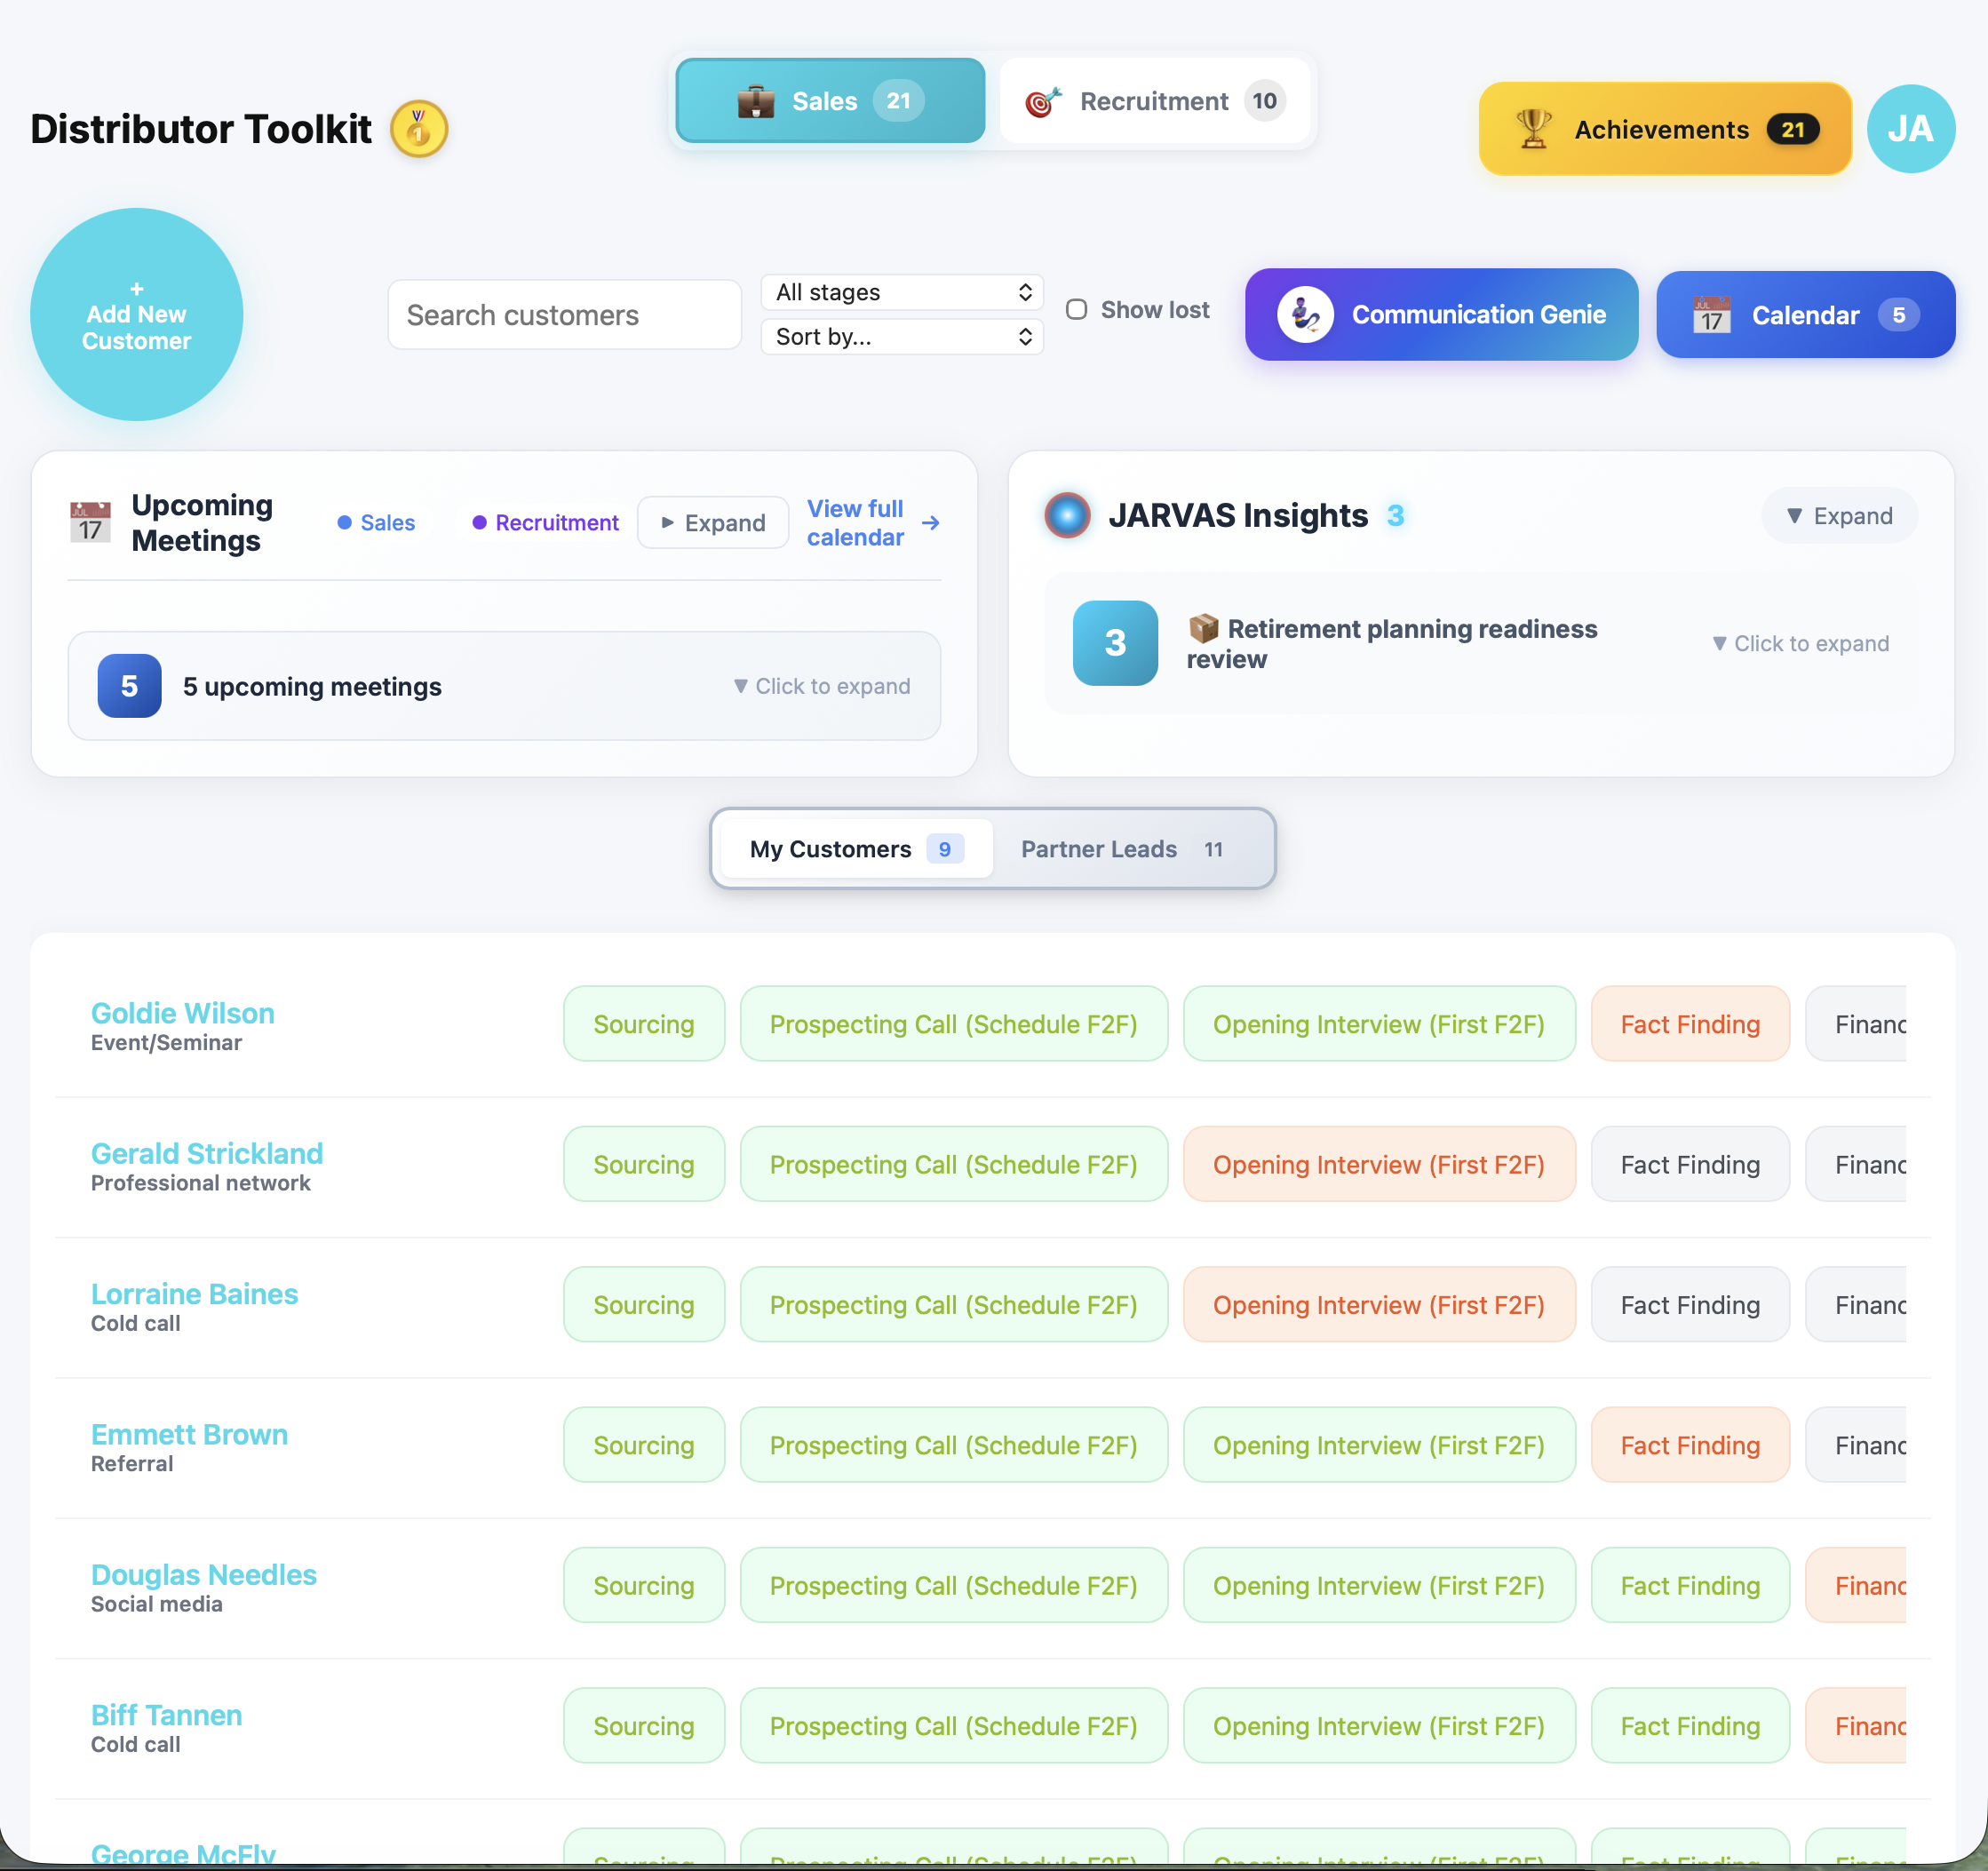Toggle the Sales meeting legend filter
This screenshot has height=1871, width=1988.
[376, 523]
